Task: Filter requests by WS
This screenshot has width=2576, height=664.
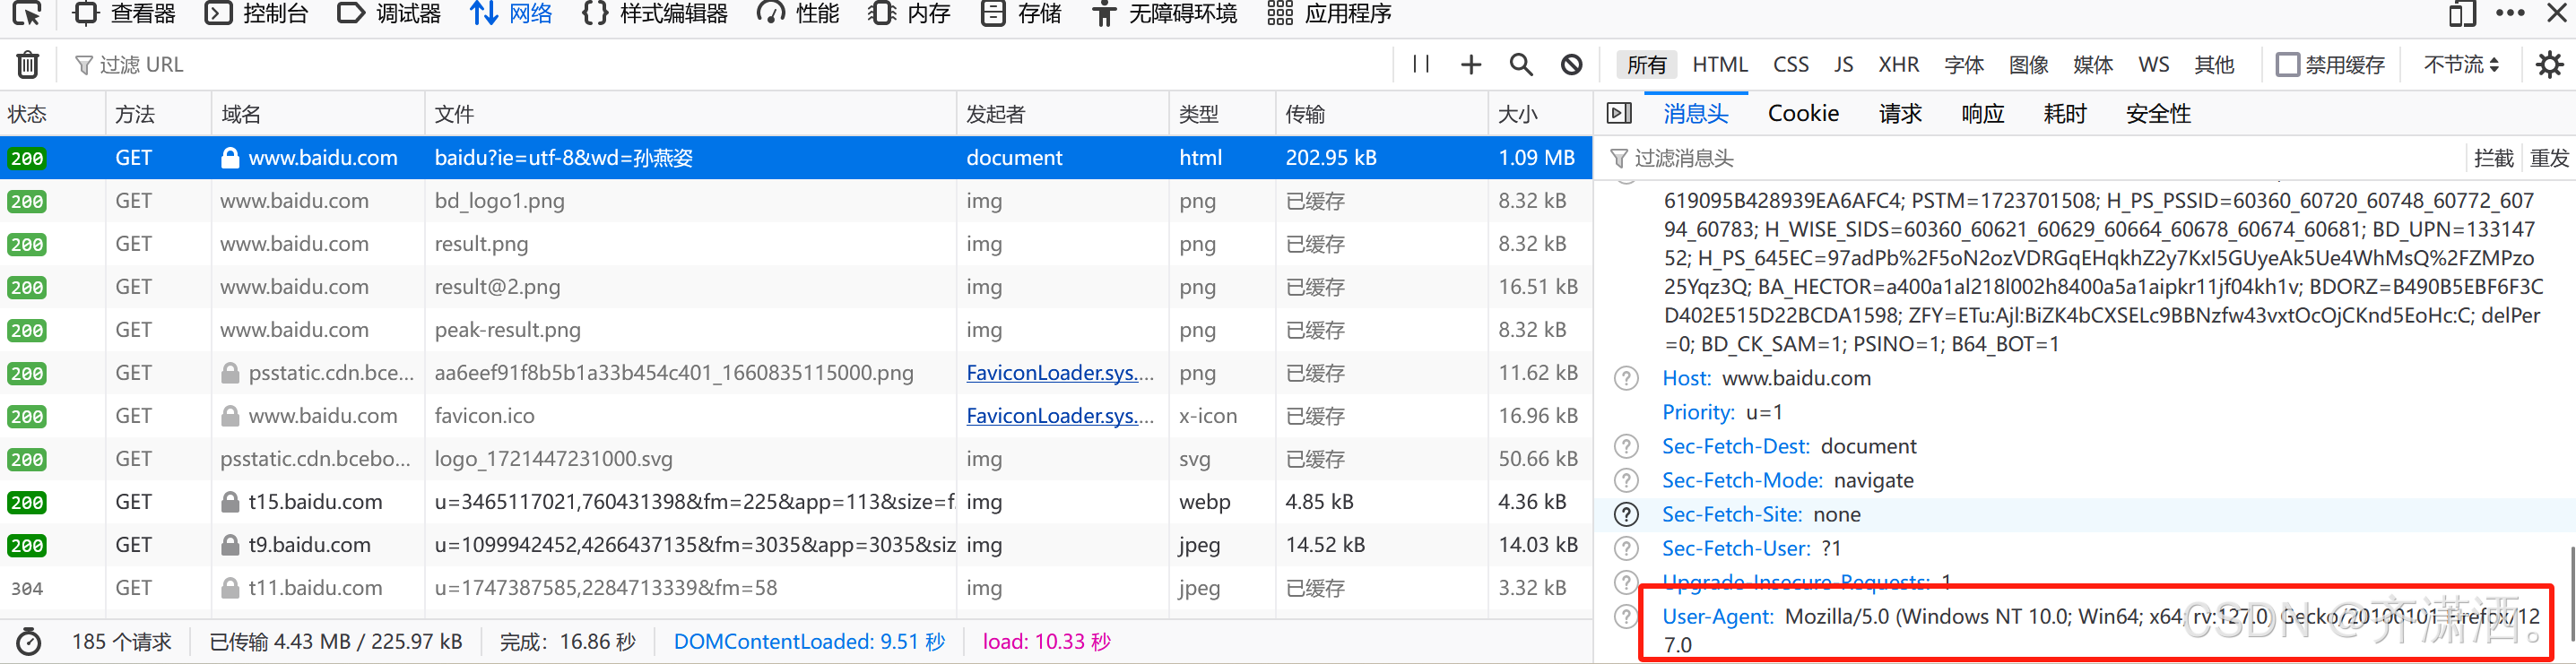Action: (2154, 65)
